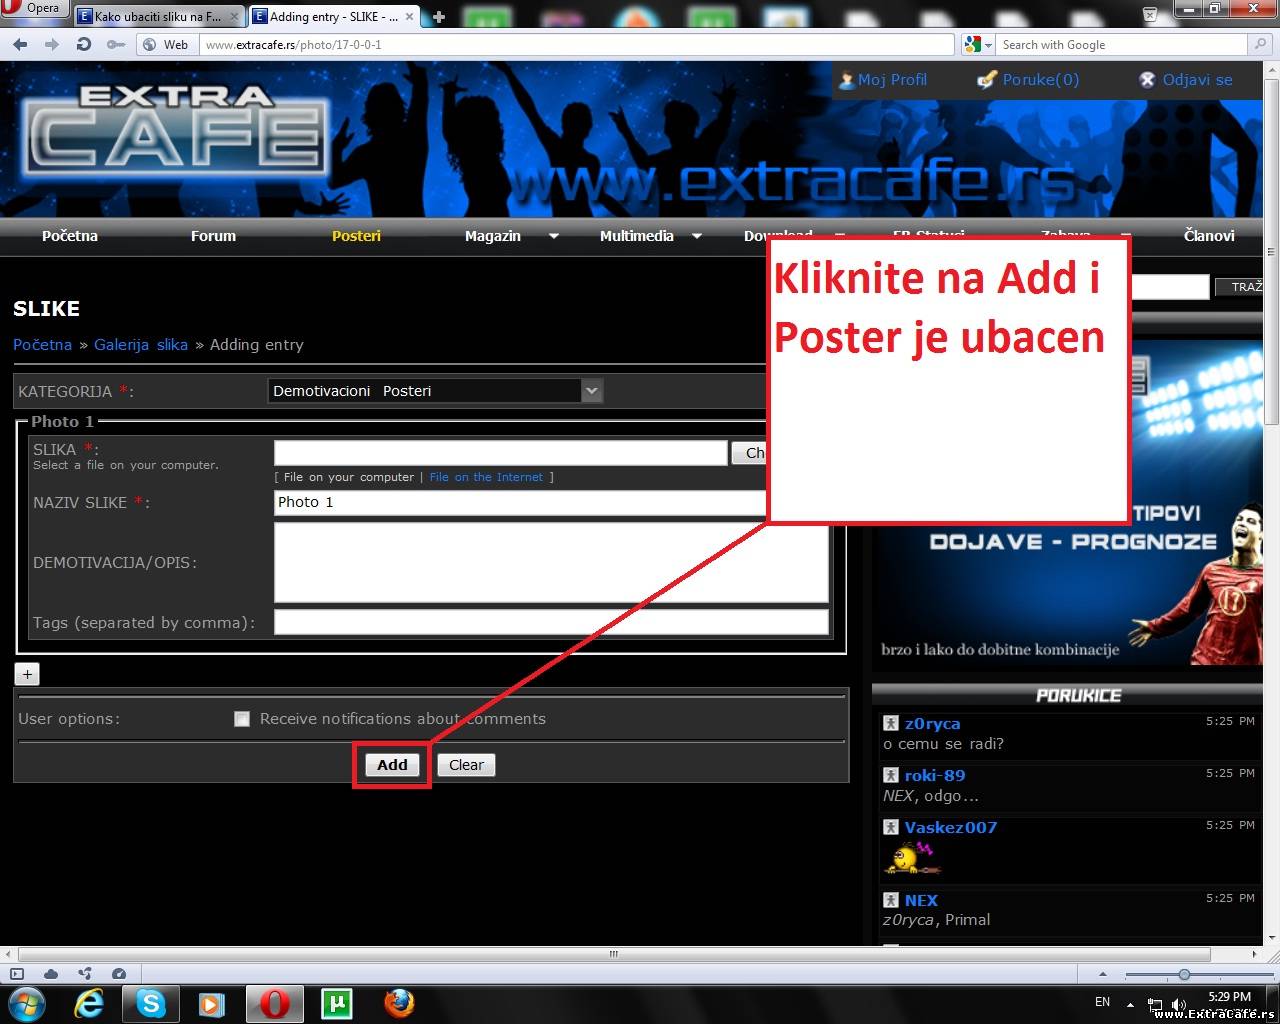Open Internet Explorer from the taskbar
1280x1024 pixels.
90,1004
